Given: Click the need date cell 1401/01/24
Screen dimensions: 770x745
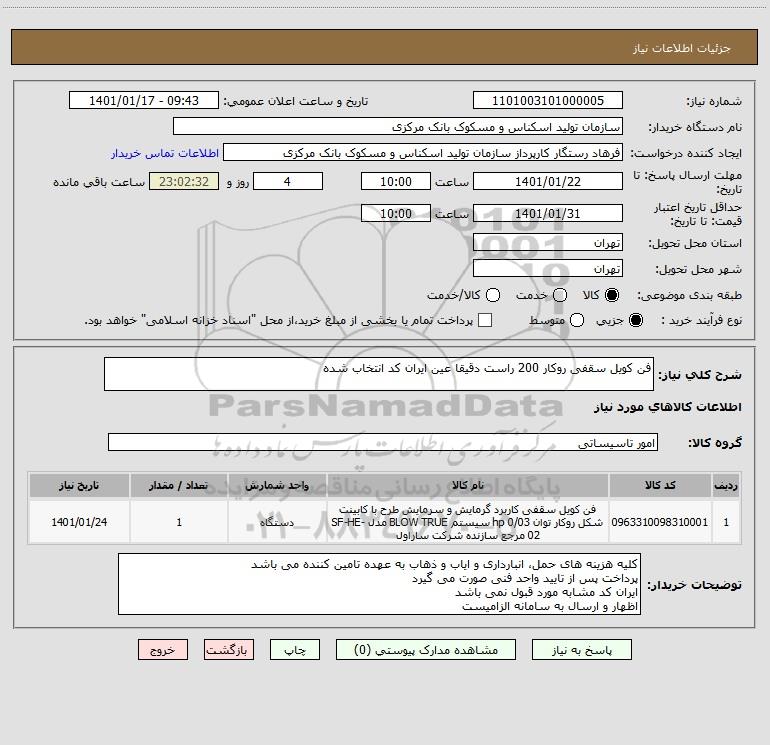Looking at the screenshot, I should pyautogui.click(x=79, y=522).
